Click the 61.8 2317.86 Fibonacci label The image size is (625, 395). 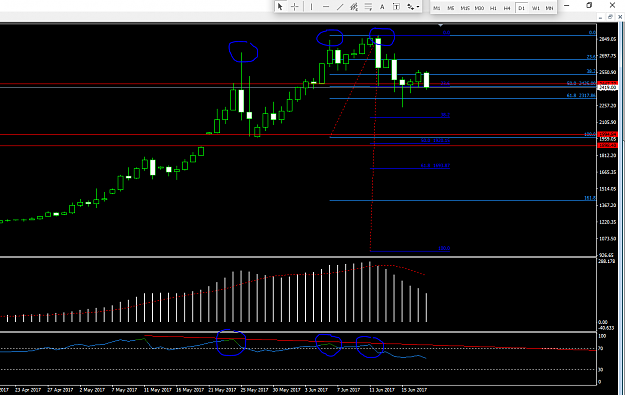(581, 96)
